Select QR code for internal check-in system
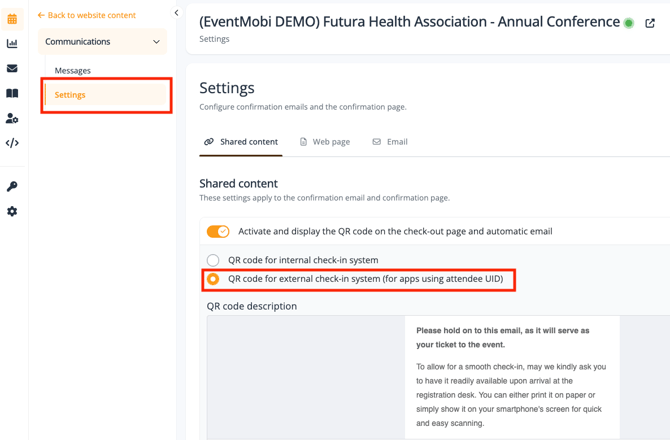This screenshot has width=670, height=440. coord(213,260)
